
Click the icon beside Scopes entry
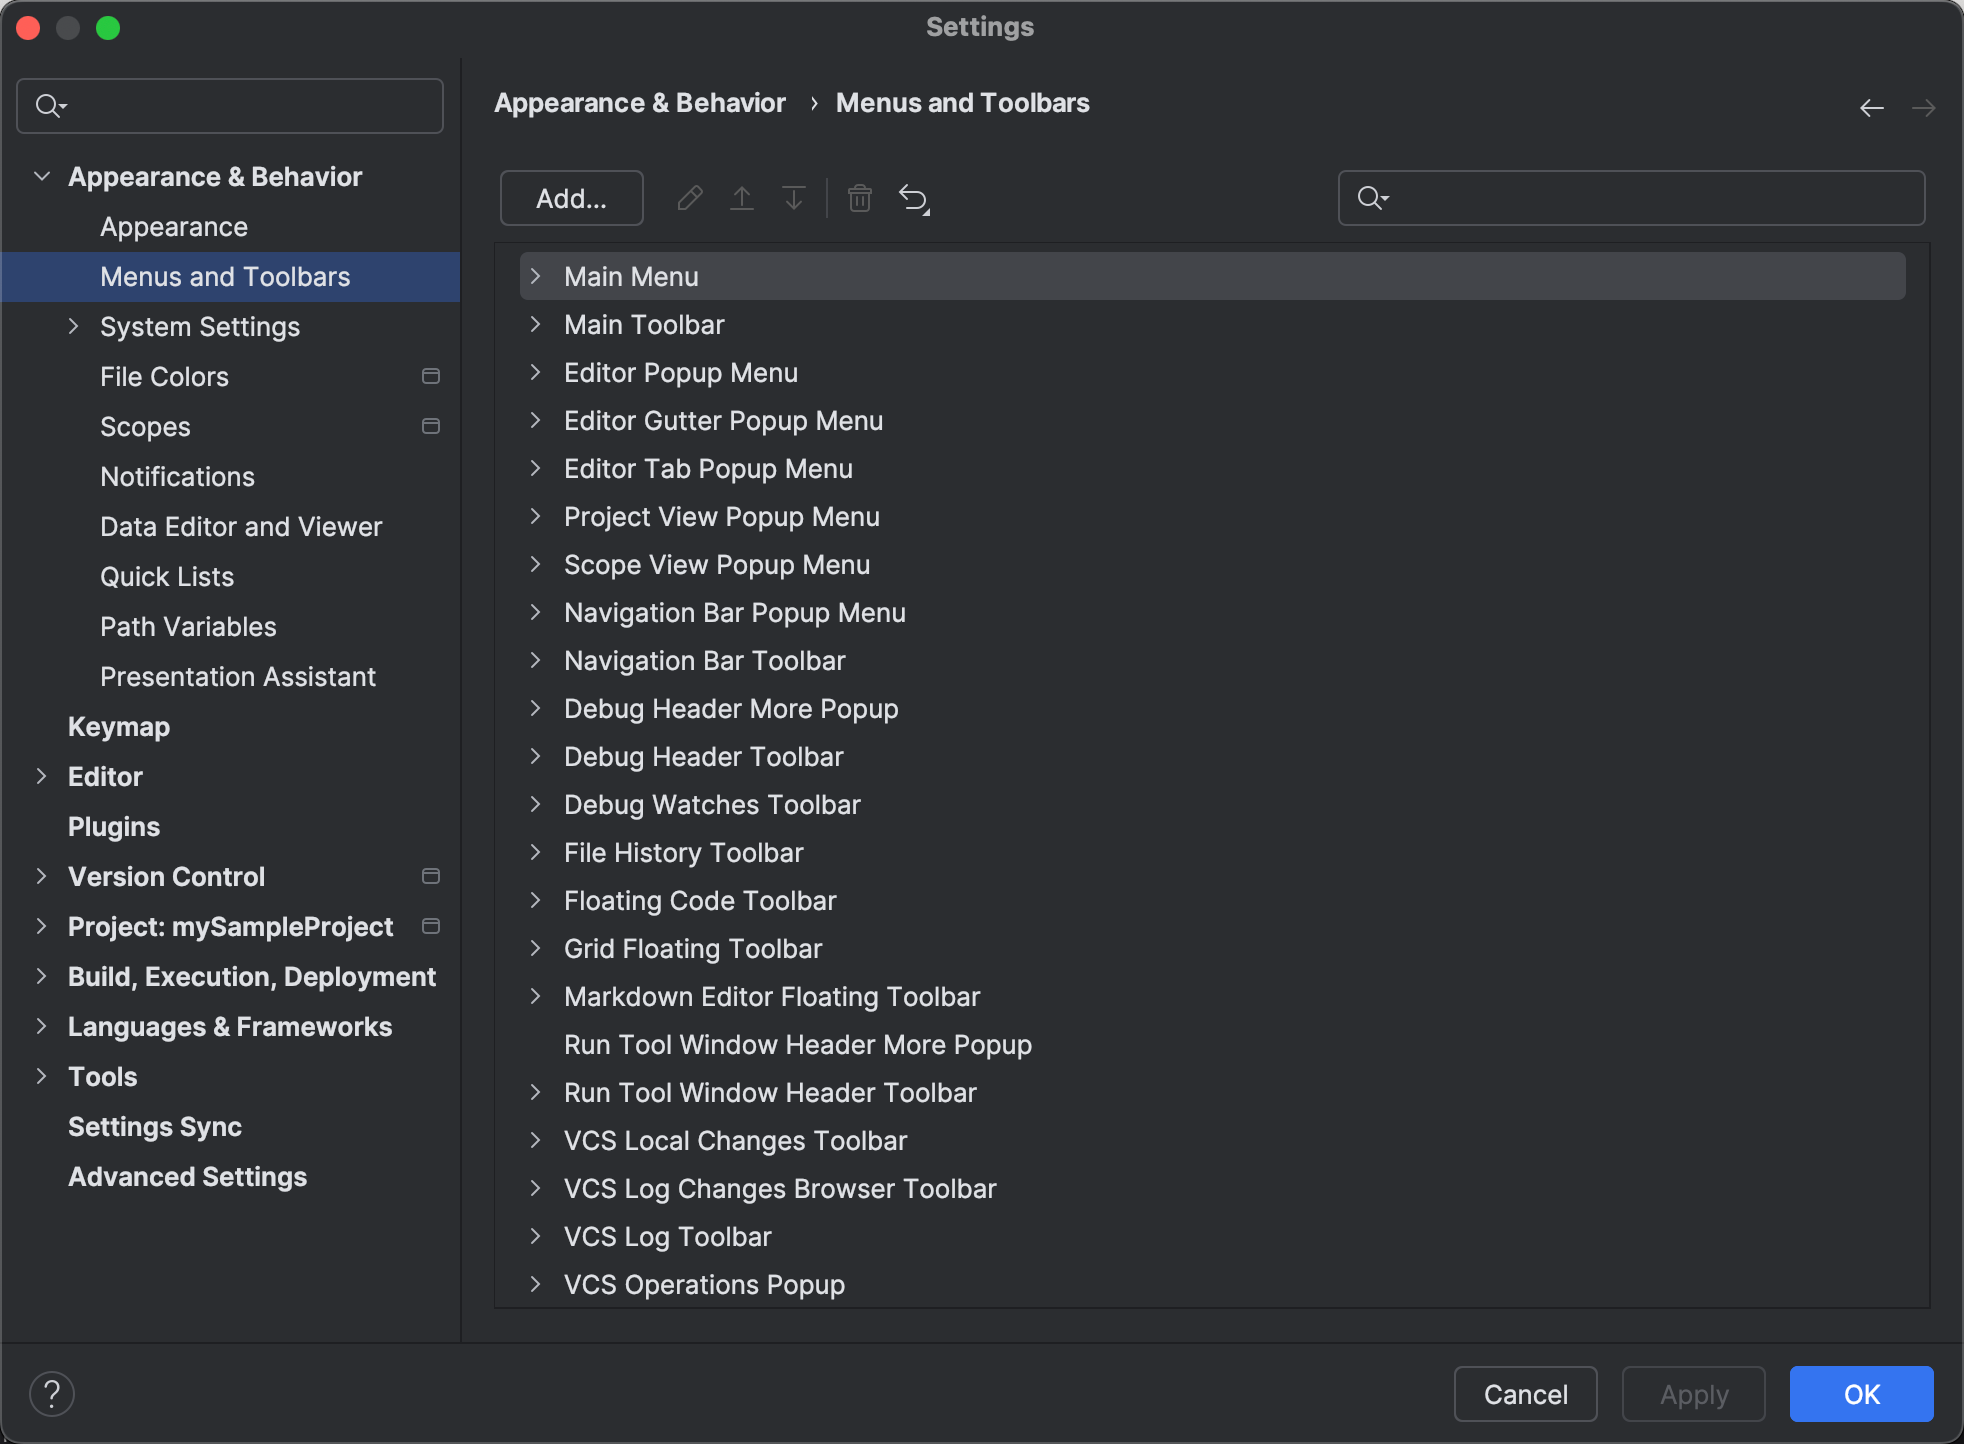(x=431, y=426)
